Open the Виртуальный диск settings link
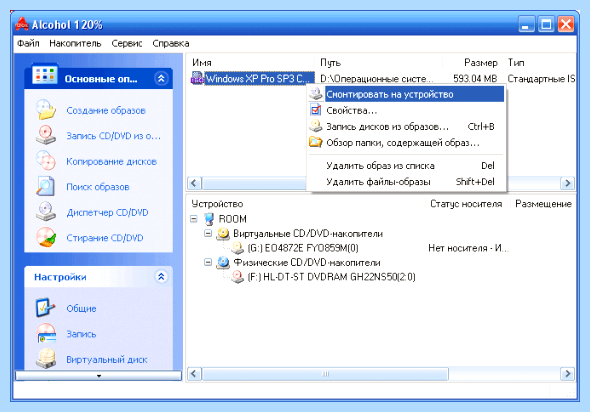 click(x=106, y=359)
